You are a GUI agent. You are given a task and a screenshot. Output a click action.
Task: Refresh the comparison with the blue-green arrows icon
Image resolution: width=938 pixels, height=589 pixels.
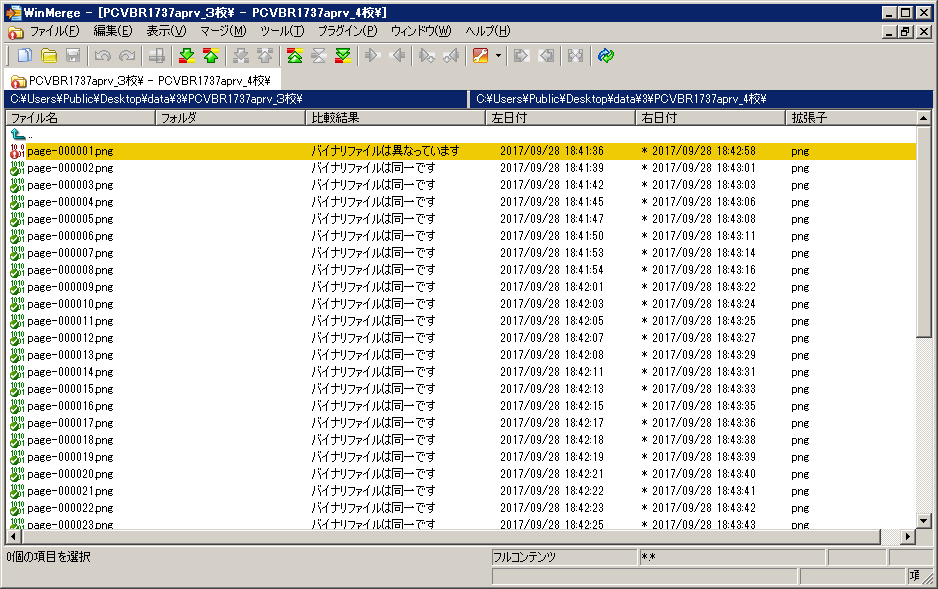click(x=606, y=56)
